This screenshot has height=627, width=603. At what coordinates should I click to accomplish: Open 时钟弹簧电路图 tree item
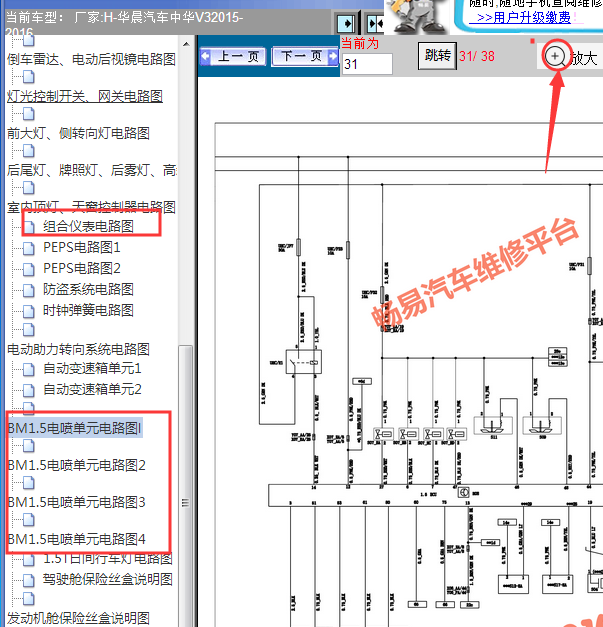point(88,310)
